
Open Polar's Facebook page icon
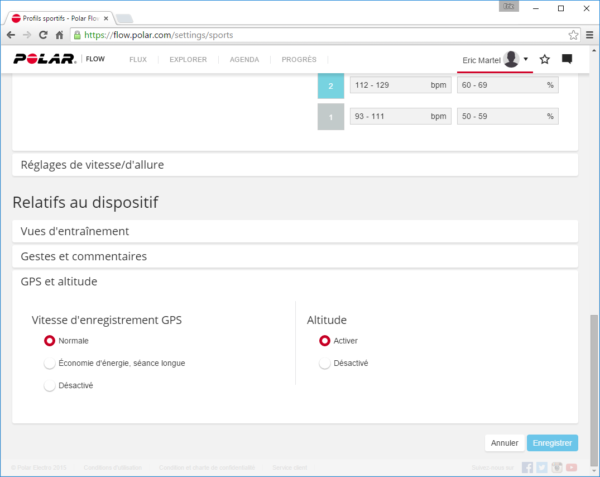coord(527,467)
